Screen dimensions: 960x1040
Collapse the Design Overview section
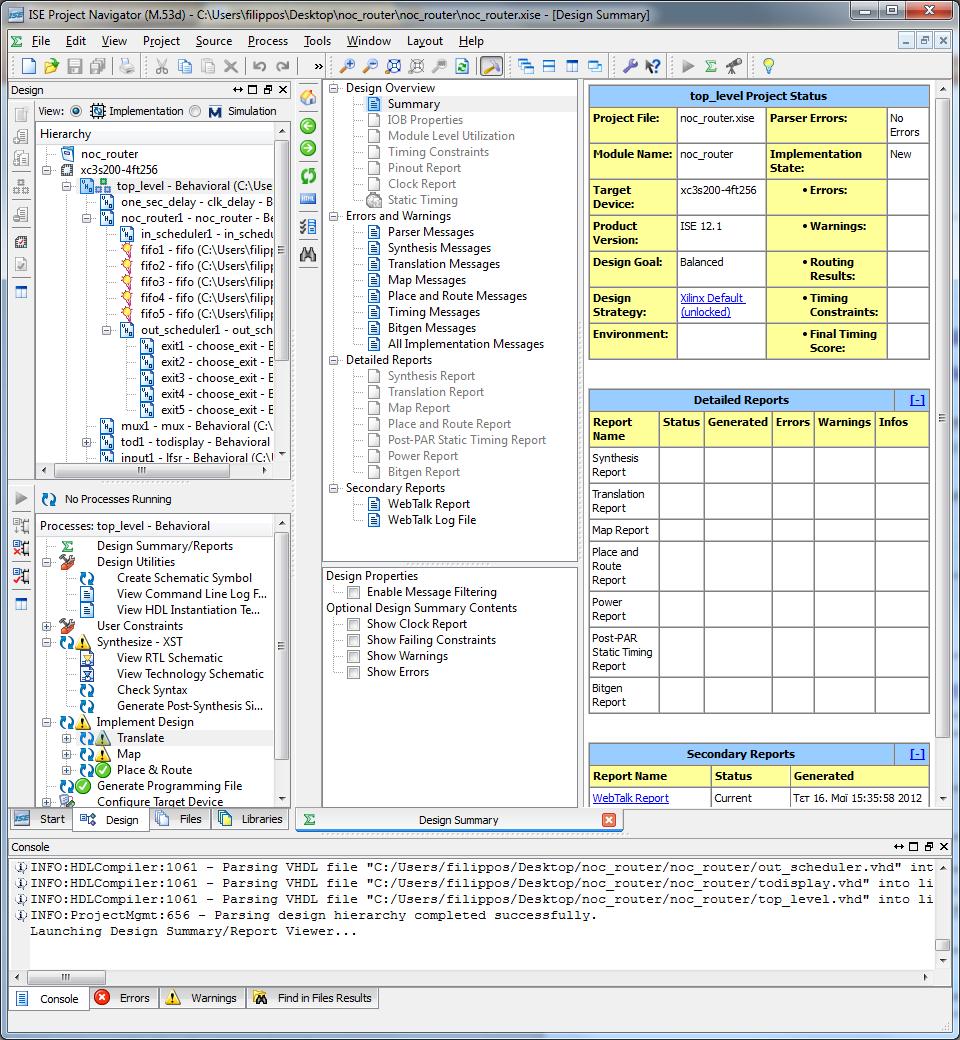tap(334, 88)
